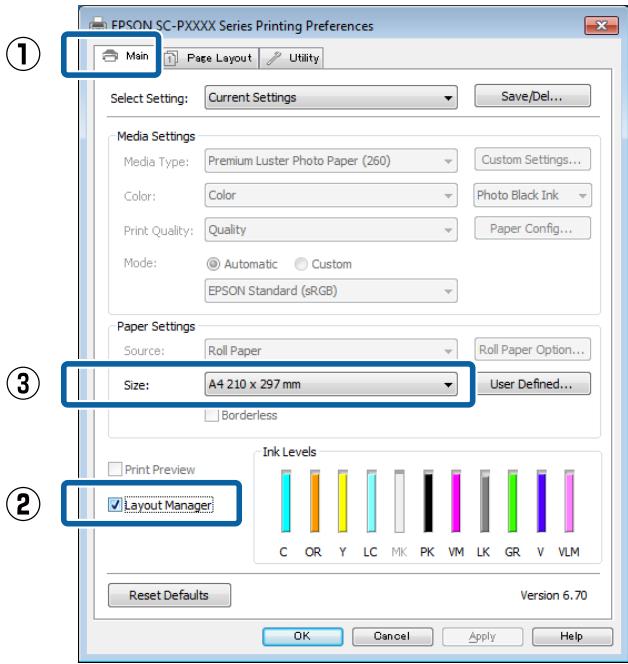Click the User Defined... button
Viewport: 628px width, 664px height.
[533, 384]
